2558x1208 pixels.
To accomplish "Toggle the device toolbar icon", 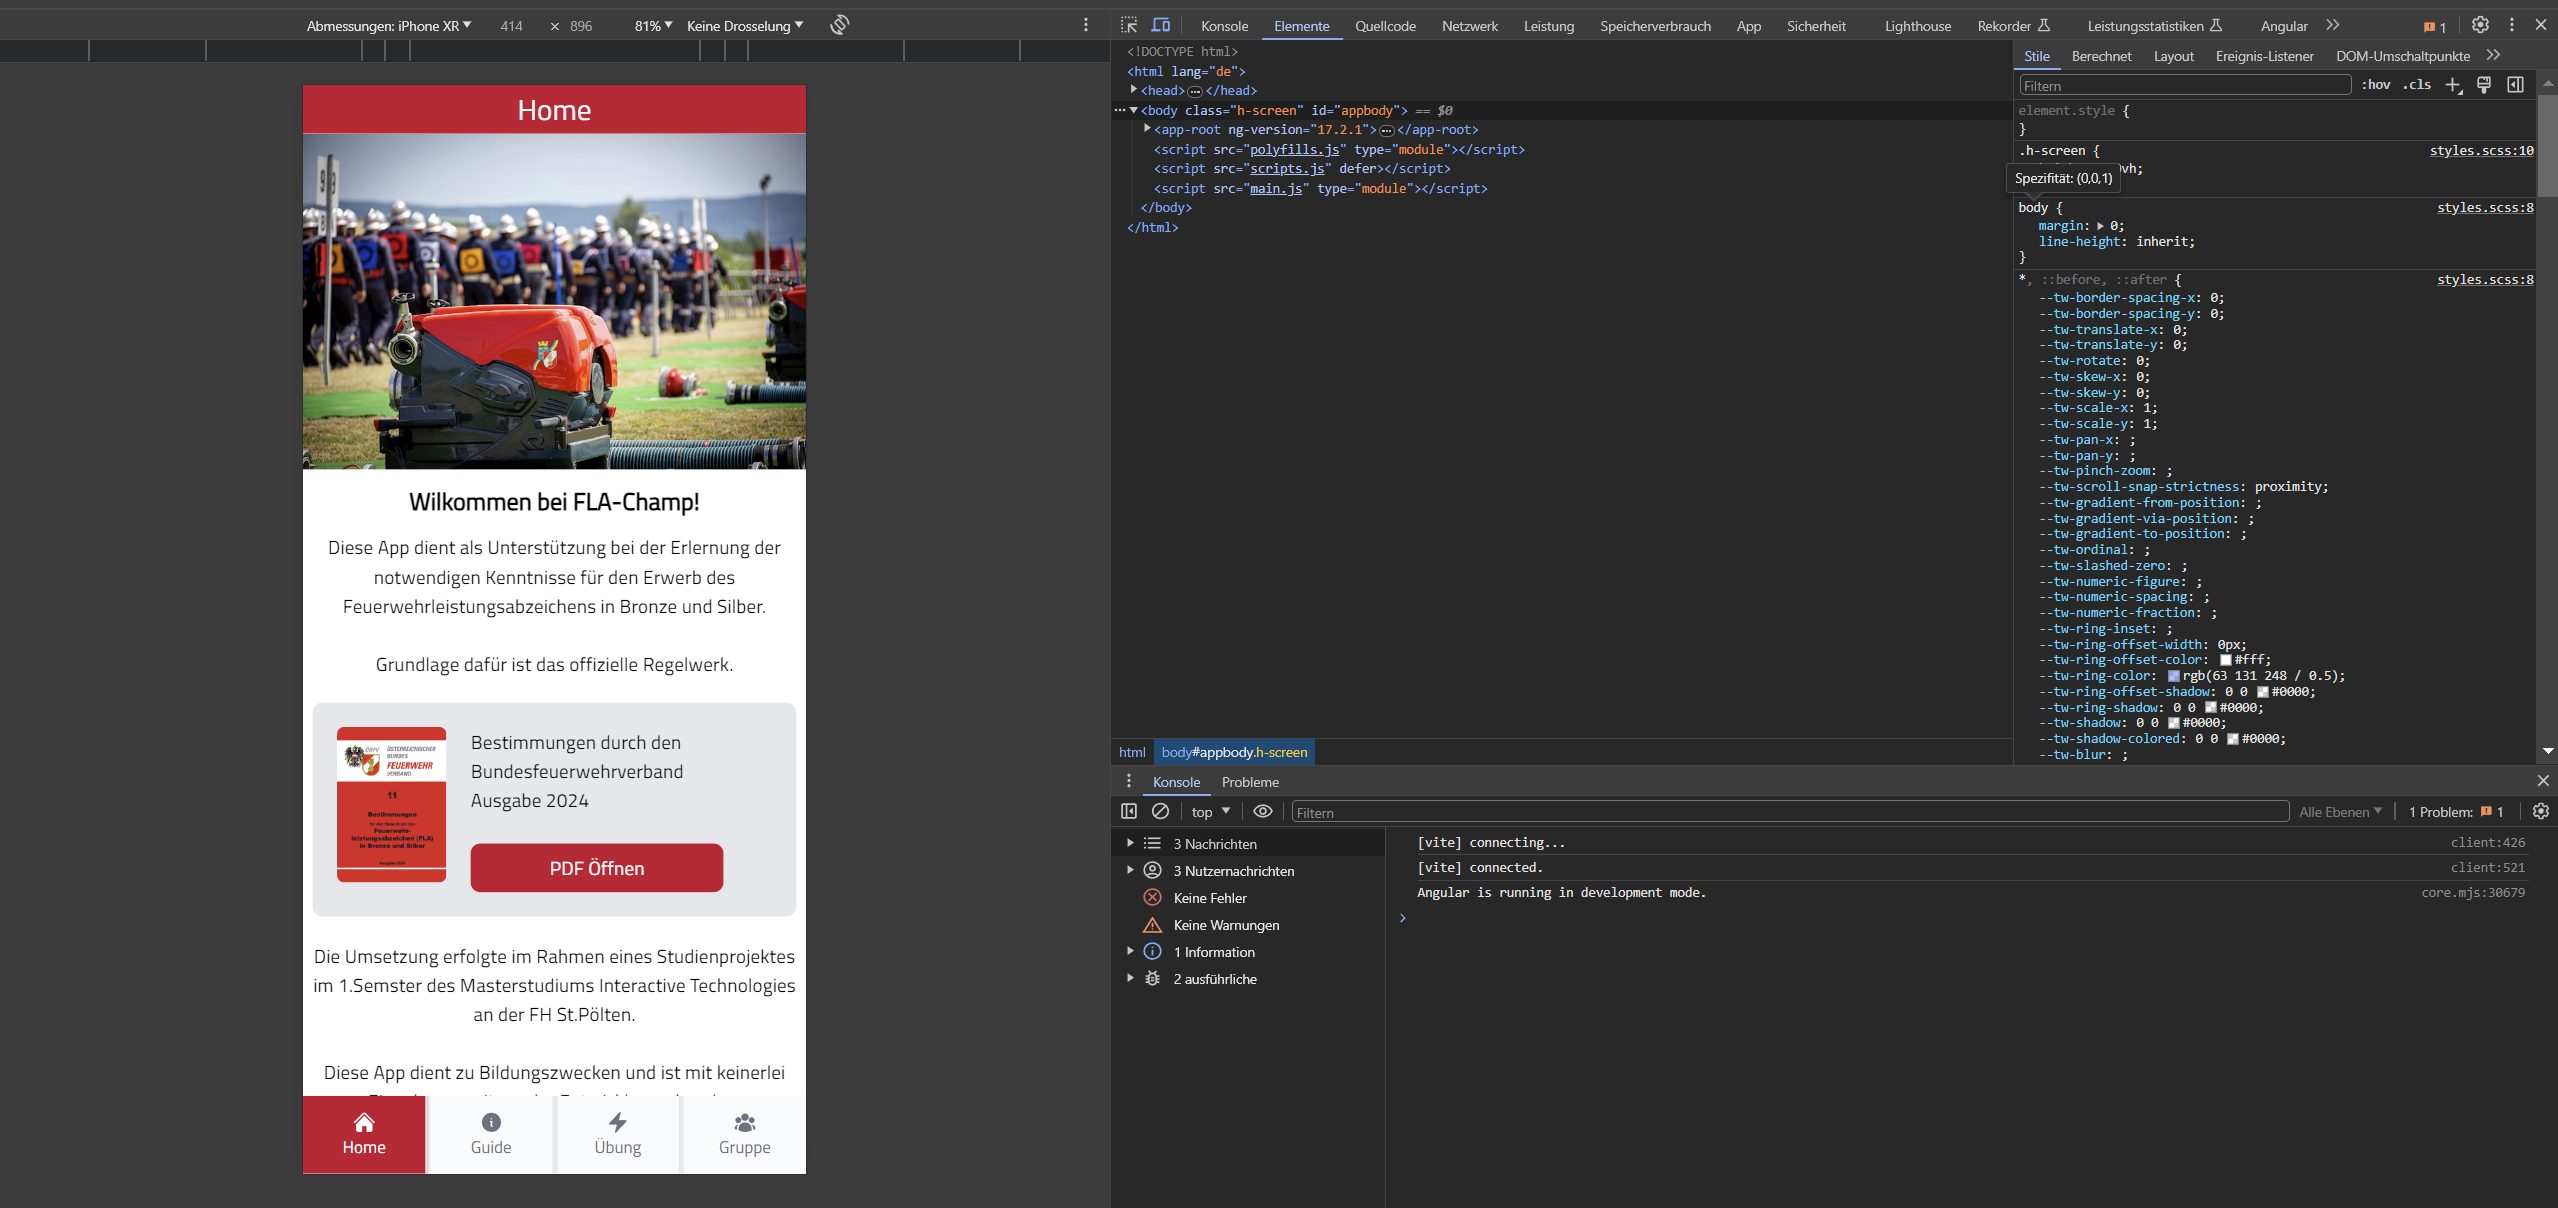I will point(1161,25).
